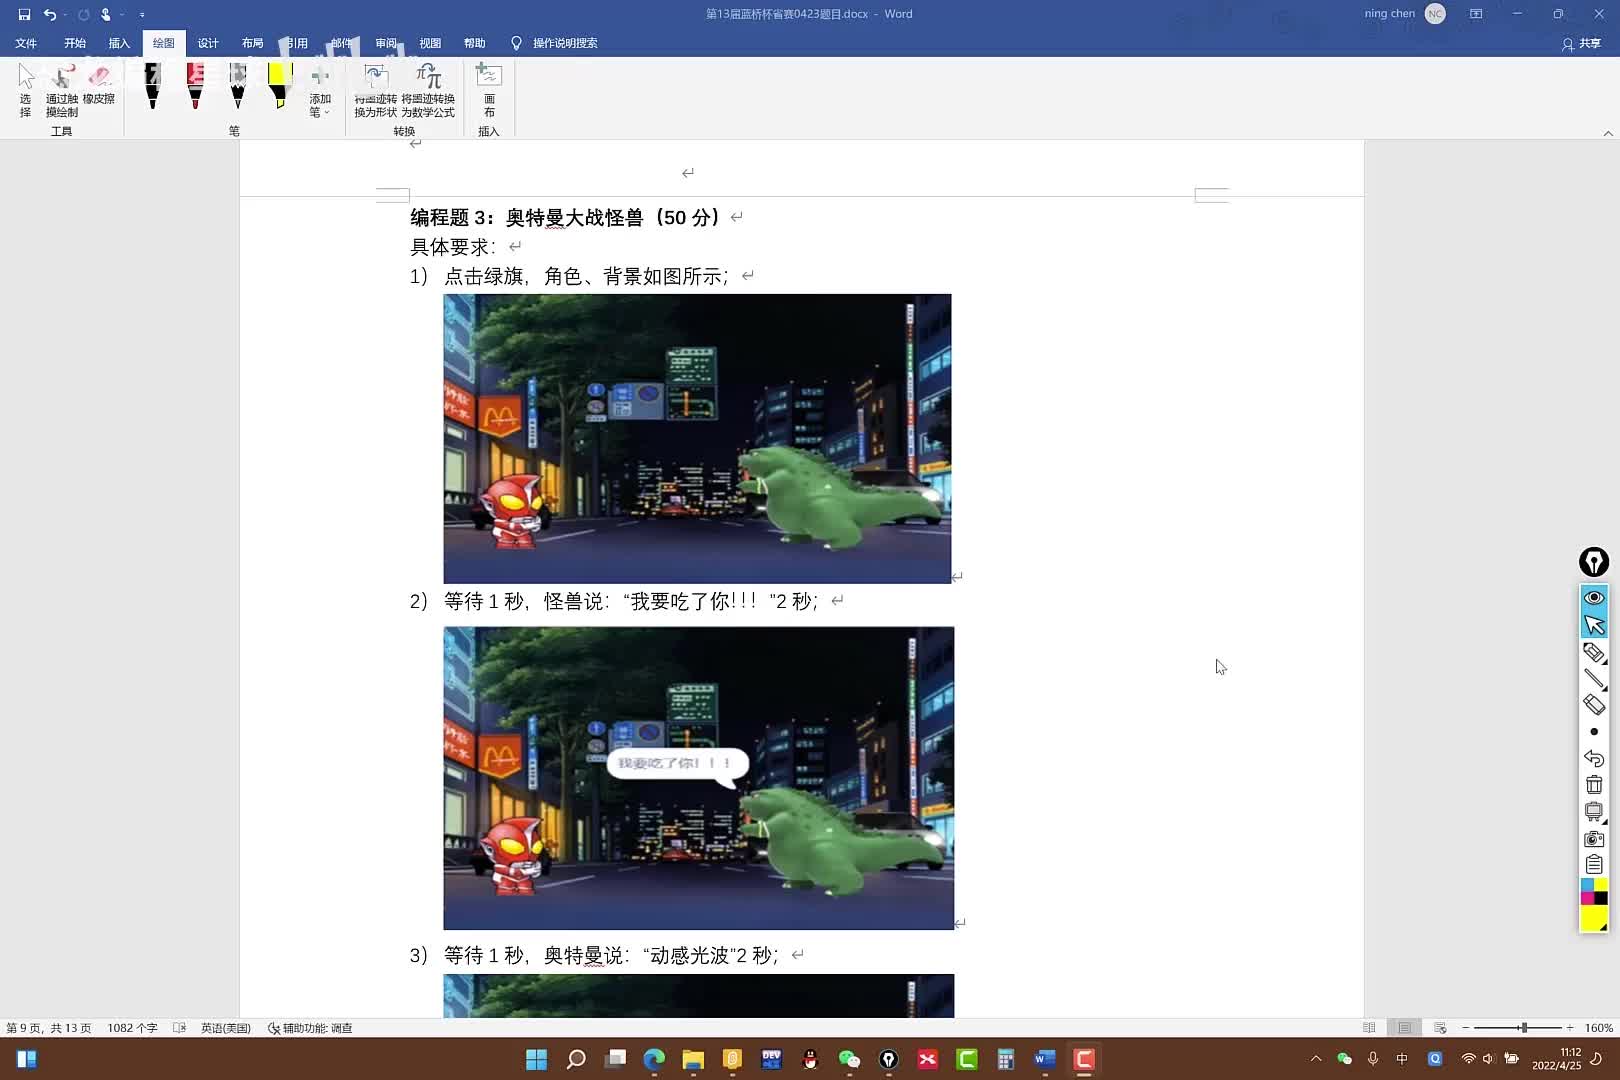Screen dimensions: 1620x1080
Task: Choose the 选择 selection tool
Action: 26,90
